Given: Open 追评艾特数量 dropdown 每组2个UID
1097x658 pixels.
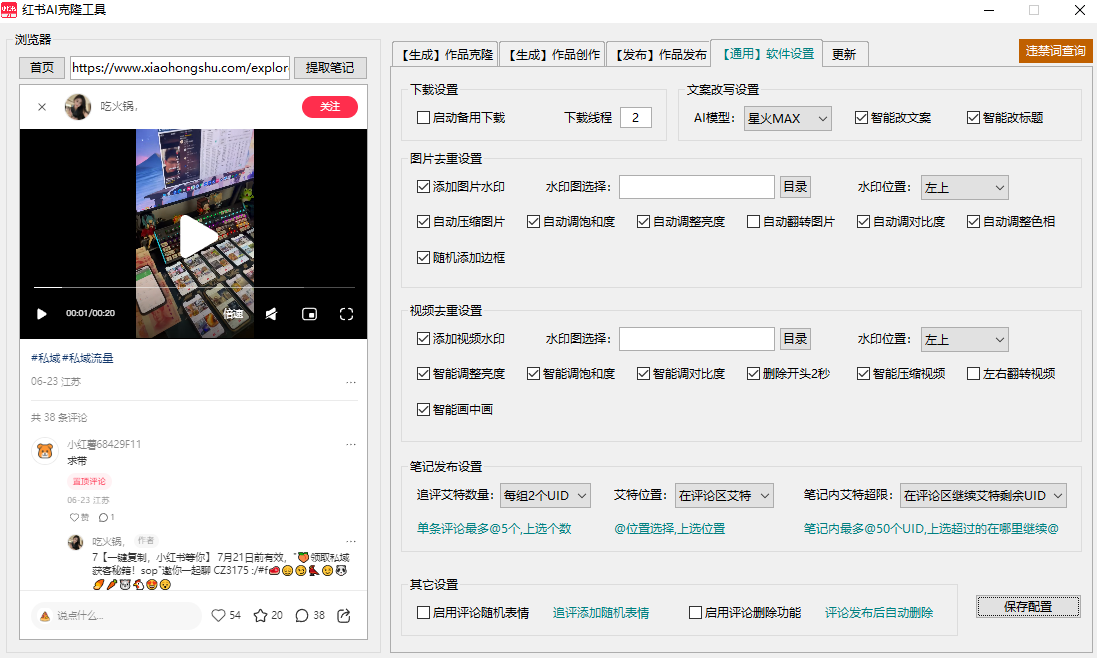Looking at the screenshot, I should 545,495.
